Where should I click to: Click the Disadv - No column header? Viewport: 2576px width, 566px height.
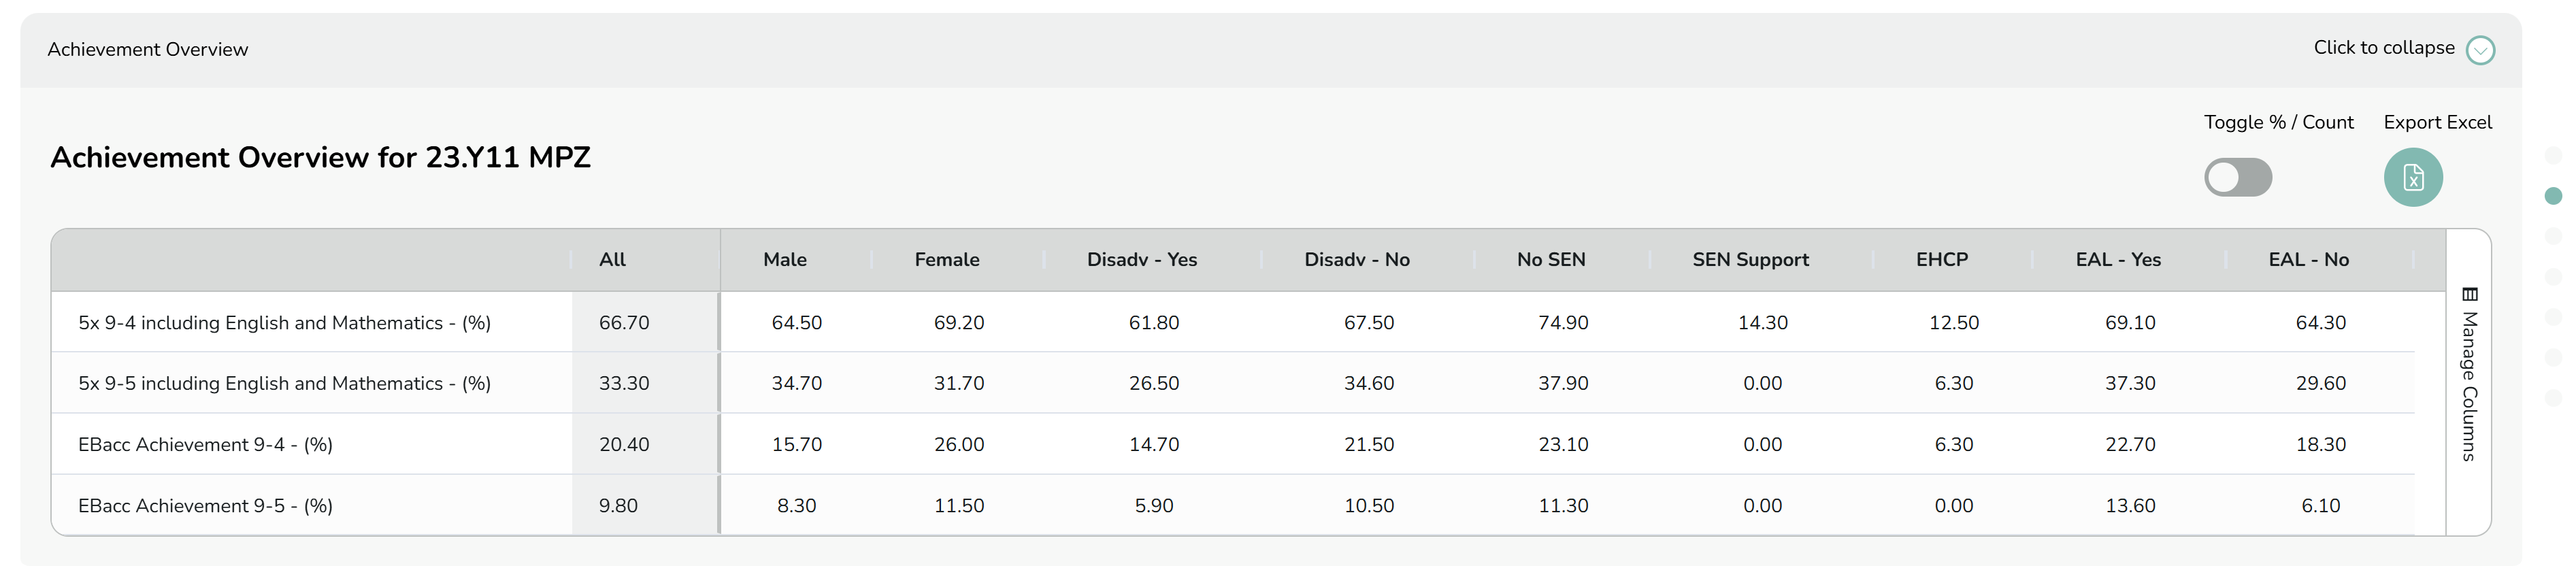tap(1357, 260)
